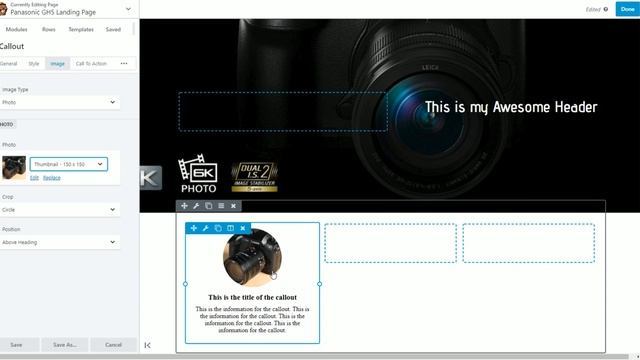Click the Save As... button
Screen dimensions: 640x360
[64, 345]
